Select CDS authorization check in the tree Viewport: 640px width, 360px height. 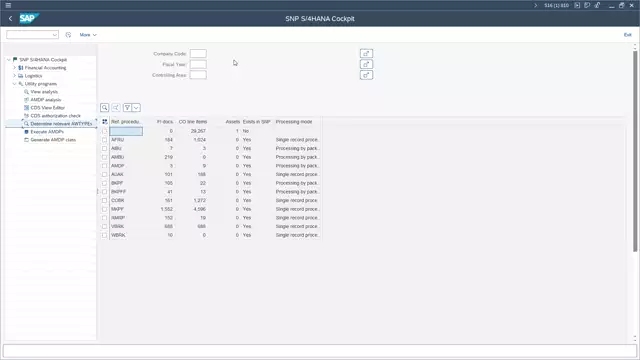point(56,116)
